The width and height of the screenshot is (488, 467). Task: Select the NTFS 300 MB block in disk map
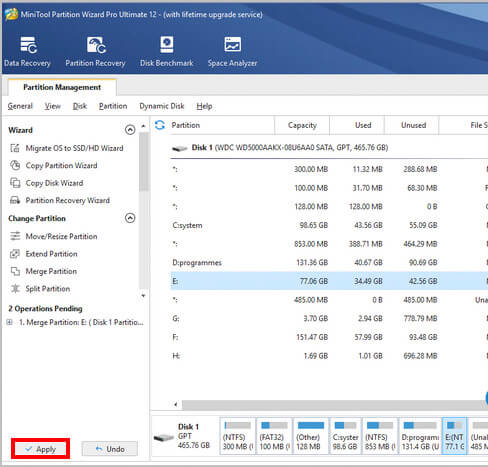coord(237,436)
